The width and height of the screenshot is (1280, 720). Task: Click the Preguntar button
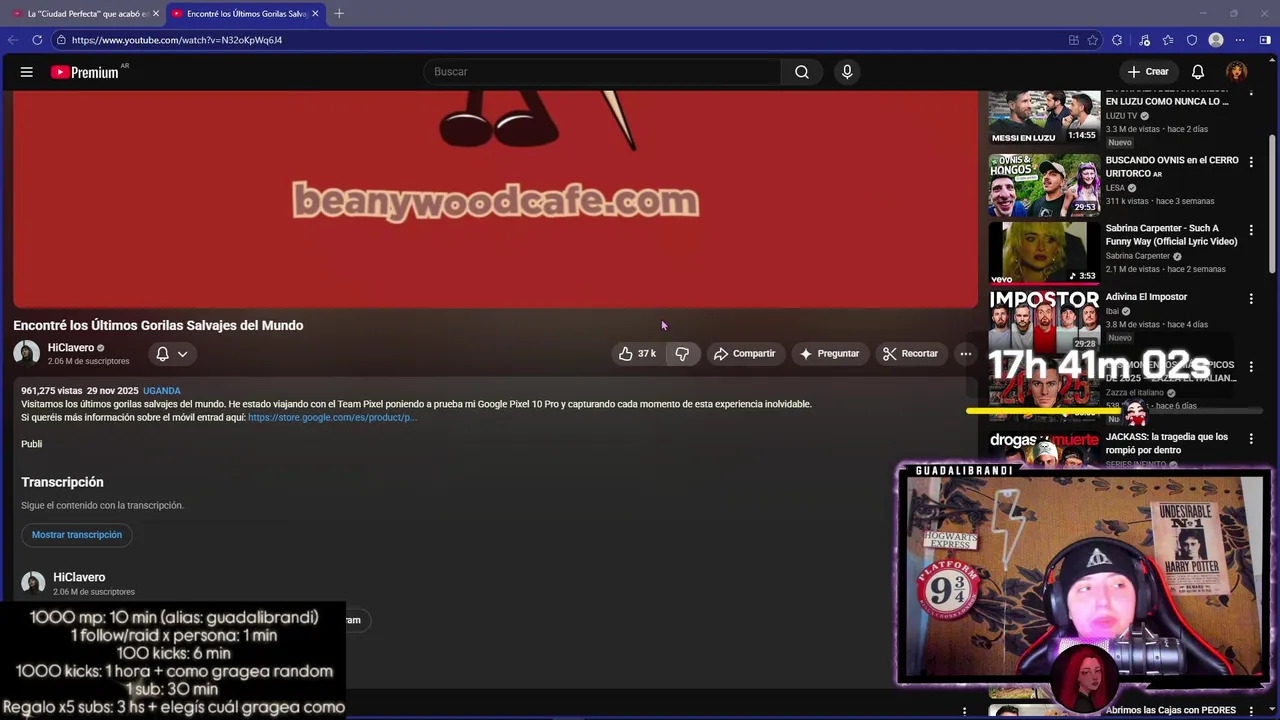[828, 353]
